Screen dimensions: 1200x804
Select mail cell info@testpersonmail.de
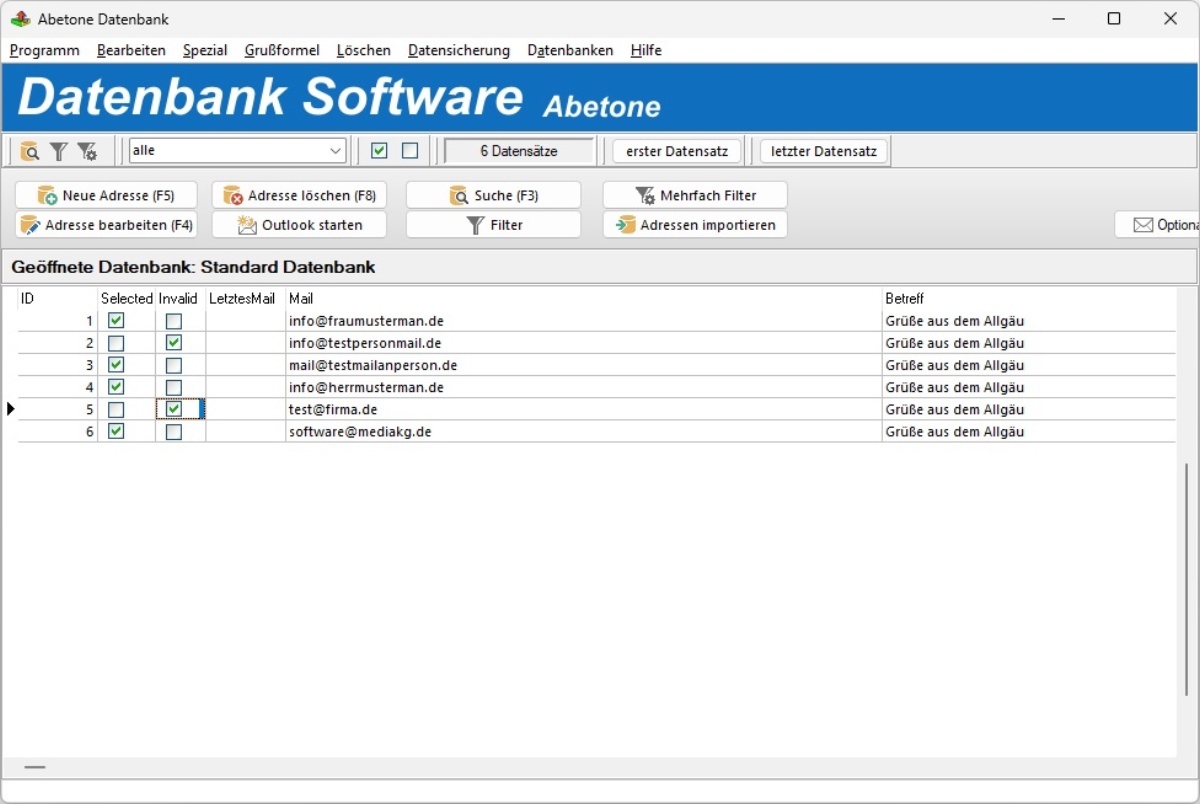[584, 343]
